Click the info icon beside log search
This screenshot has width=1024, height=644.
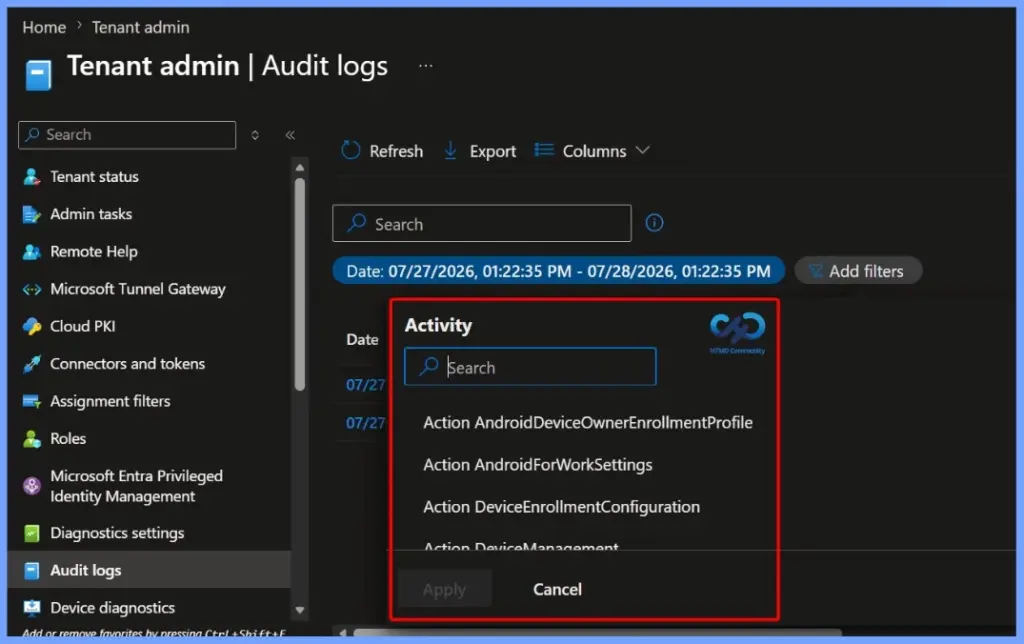[654, 223]
